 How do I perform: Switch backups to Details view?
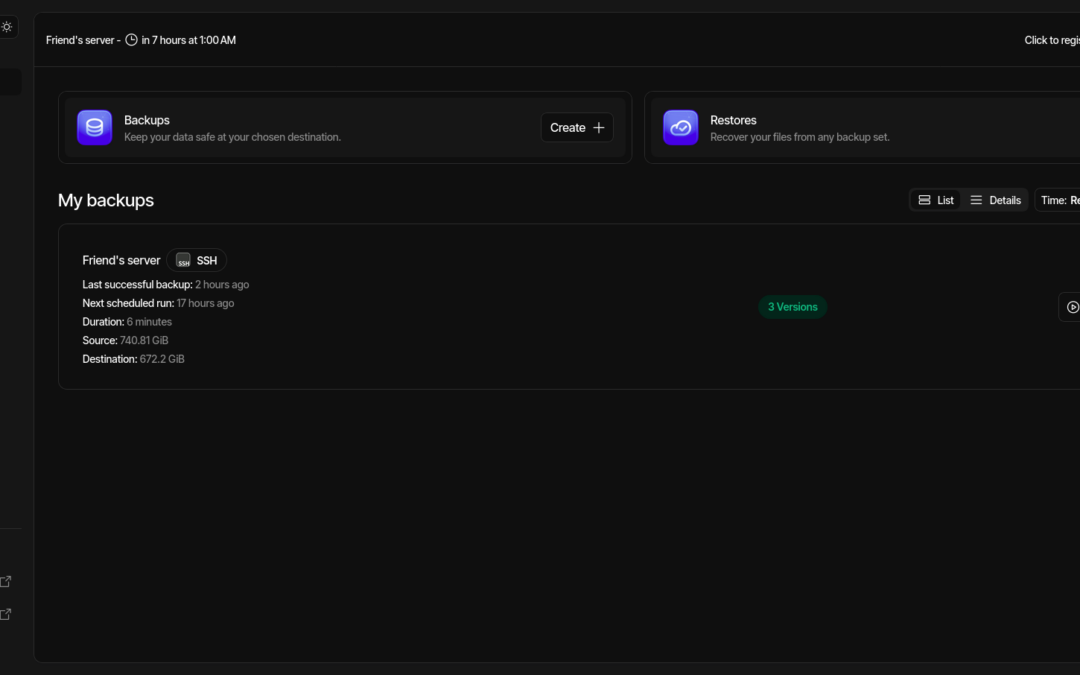click(995, 200)
